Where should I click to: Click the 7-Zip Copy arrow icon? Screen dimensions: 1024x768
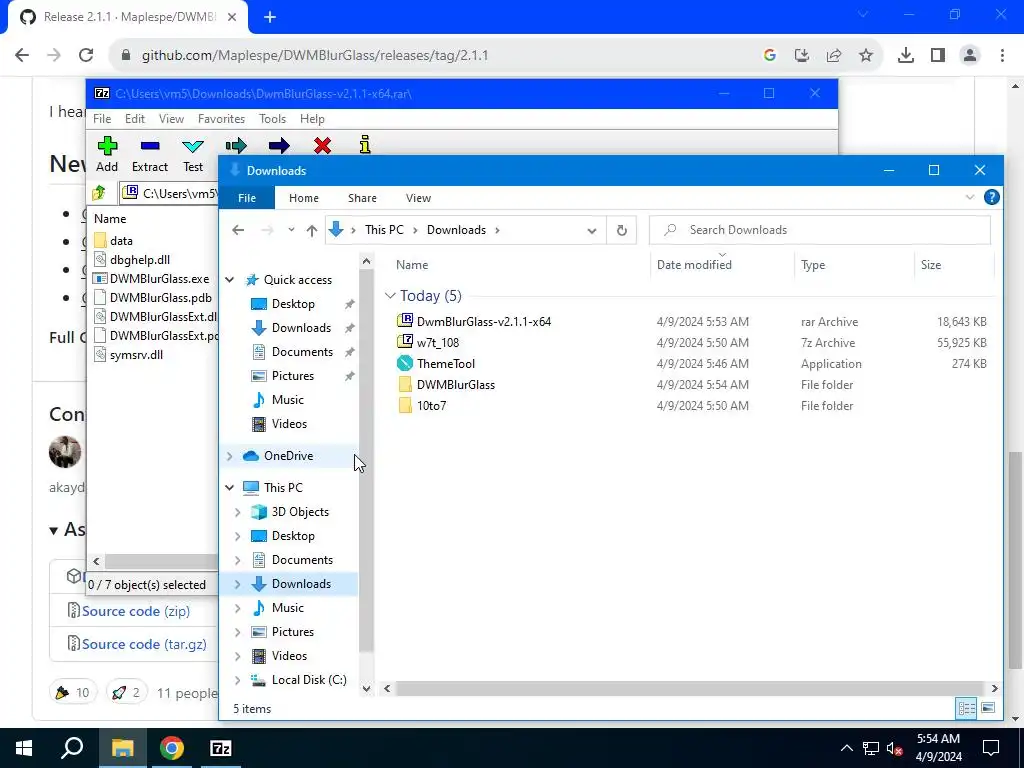click(236, 146)
